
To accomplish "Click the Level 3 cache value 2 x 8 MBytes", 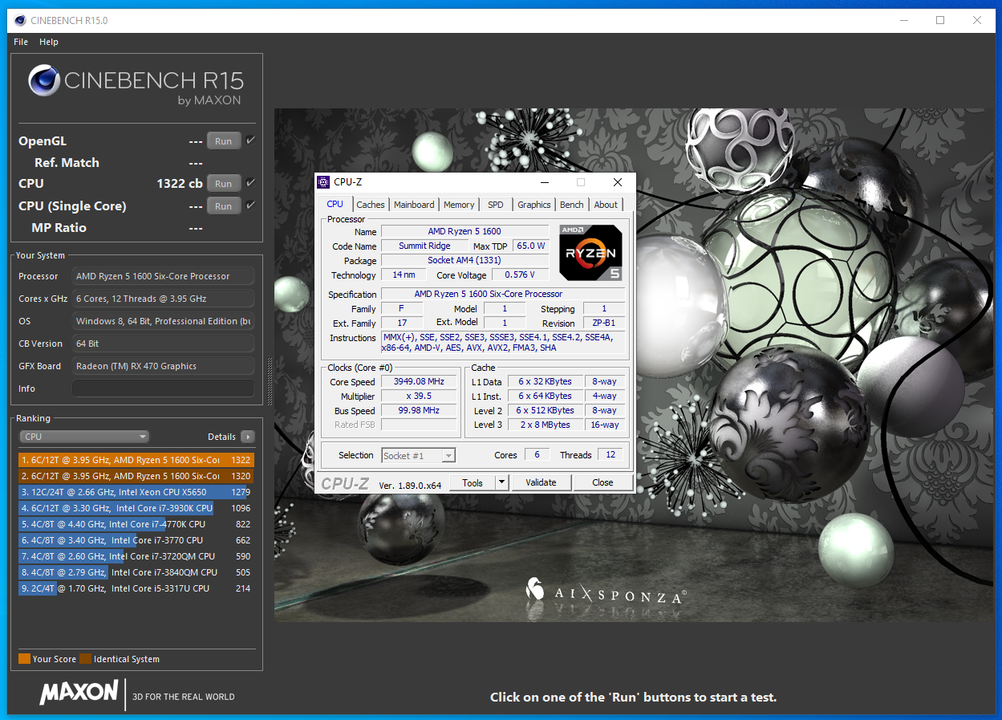I will point(545,425).
